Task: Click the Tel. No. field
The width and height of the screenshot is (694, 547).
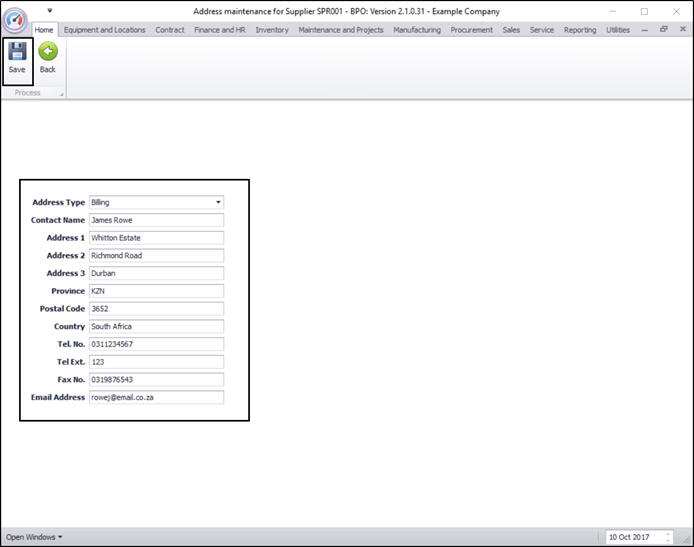Action: click(x=157, y=344)
